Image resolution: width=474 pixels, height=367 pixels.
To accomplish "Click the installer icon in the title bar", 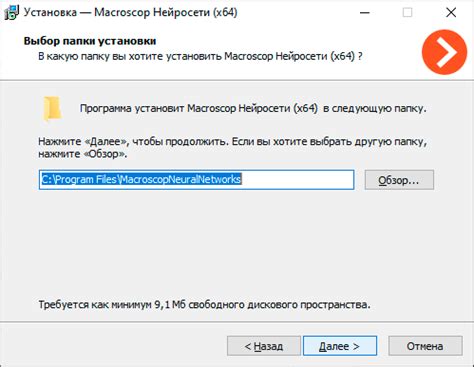I will coord(11,13).
